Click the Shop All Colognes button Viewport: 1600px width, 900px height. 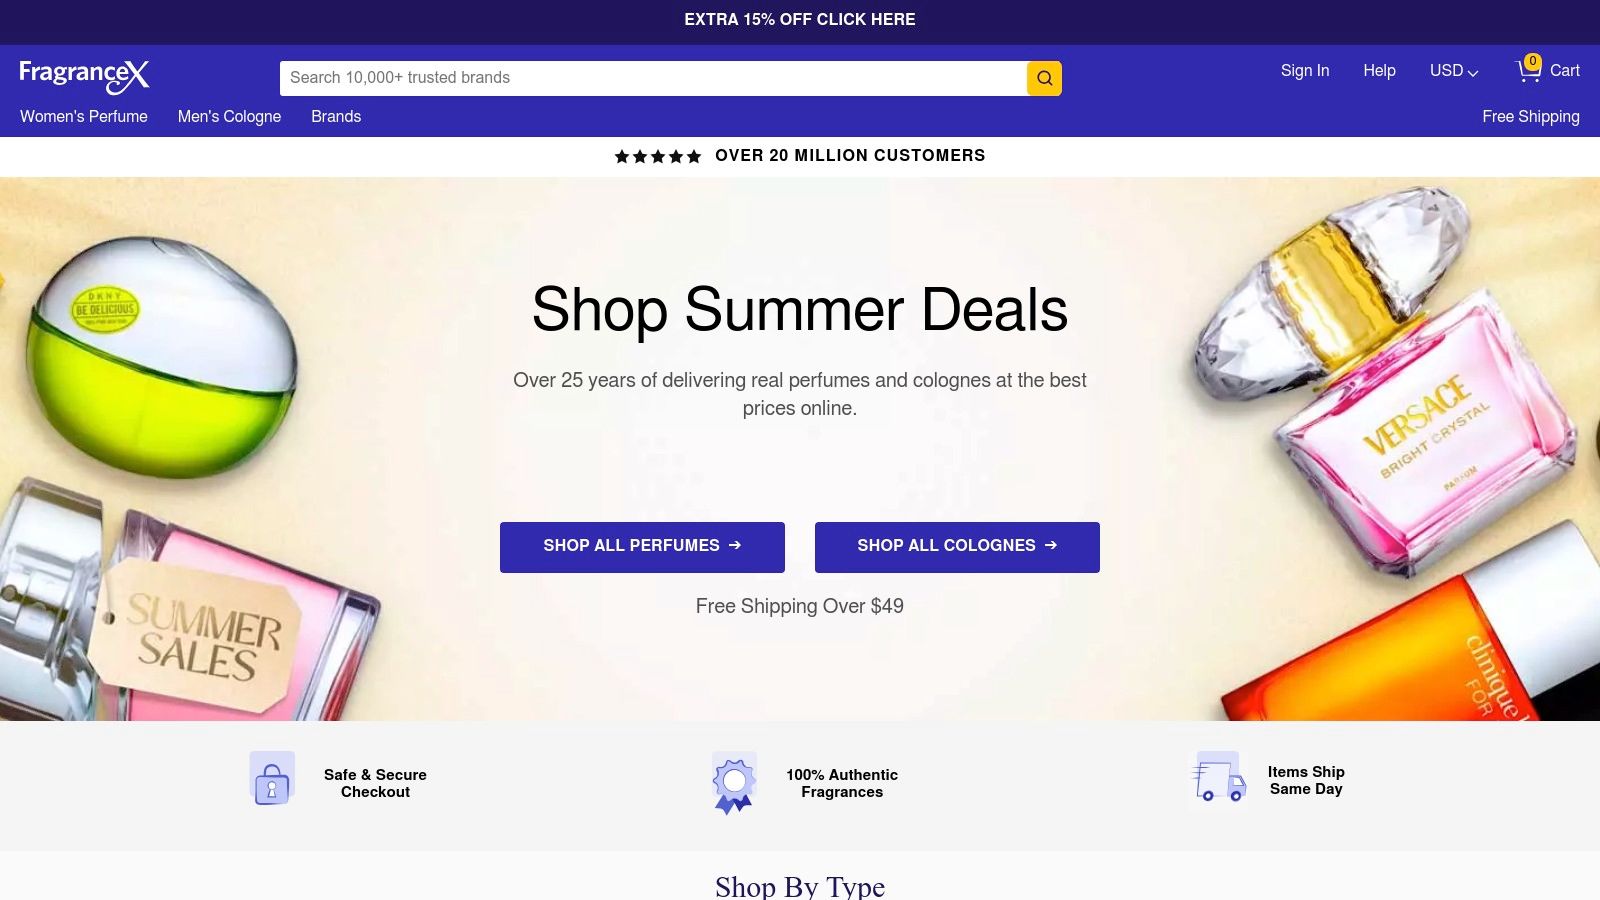tap(957, 547)
